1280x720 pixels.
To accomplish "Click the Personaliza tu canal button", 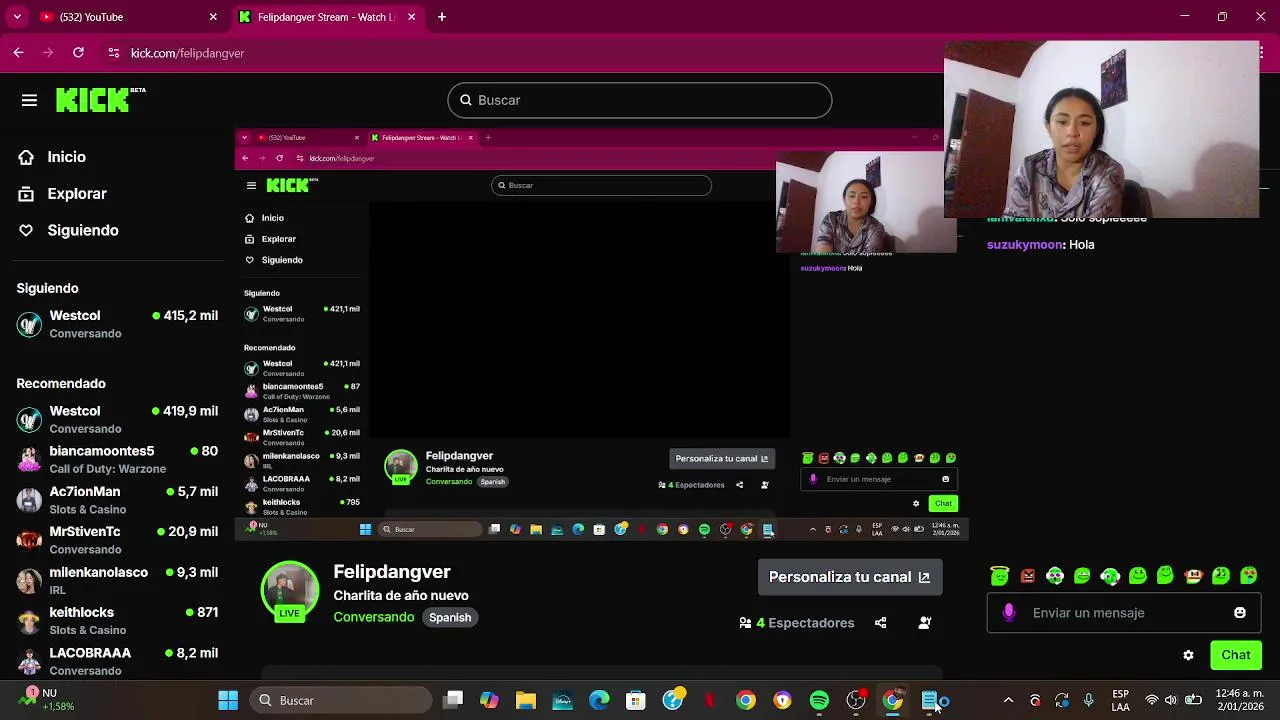I will [849, 577].
